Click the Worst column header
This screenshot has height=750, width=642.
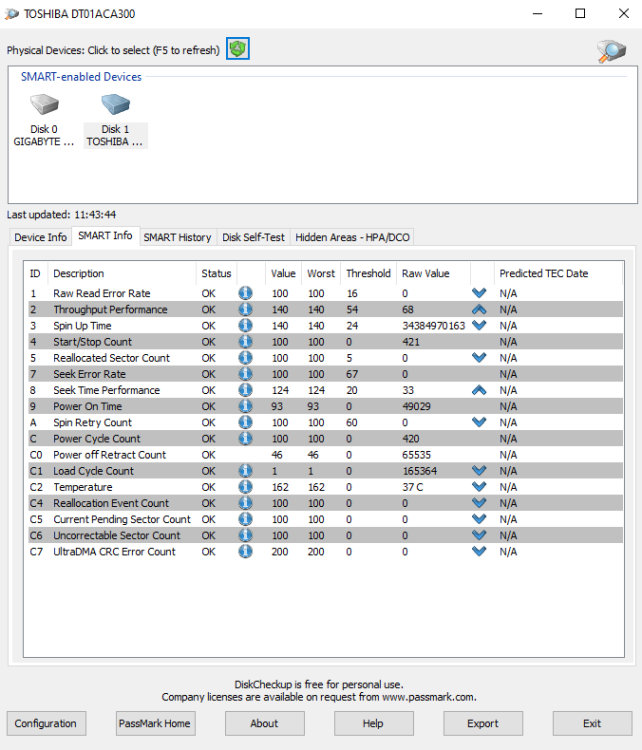321,273
